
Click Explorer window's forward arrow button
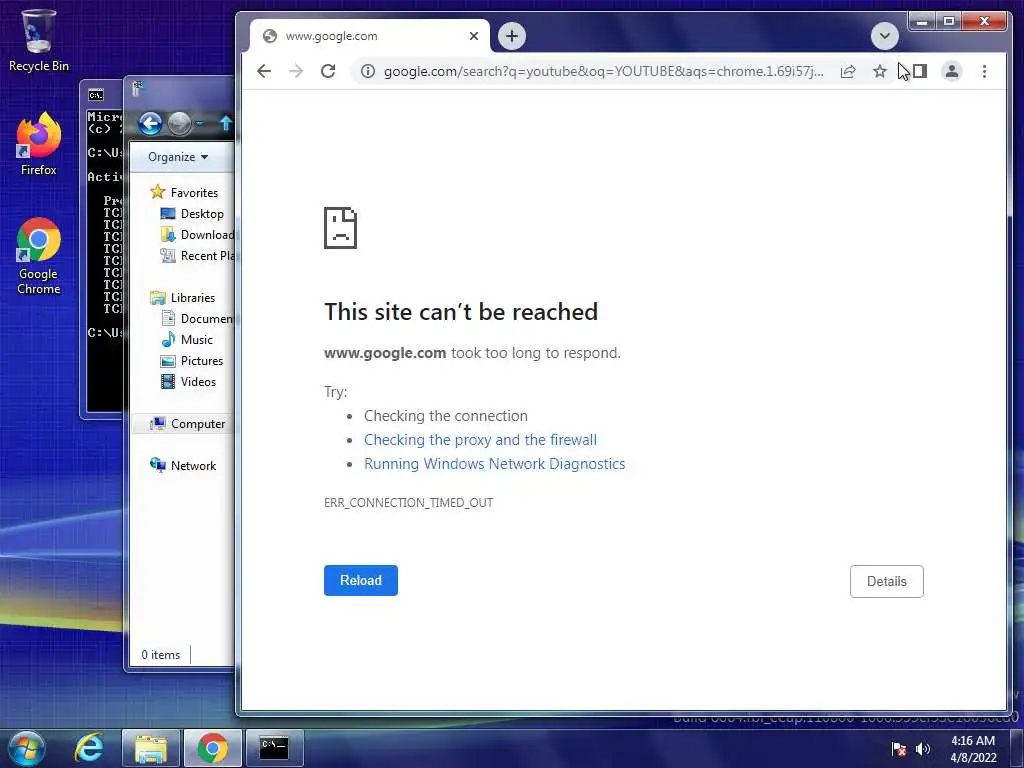180,123
